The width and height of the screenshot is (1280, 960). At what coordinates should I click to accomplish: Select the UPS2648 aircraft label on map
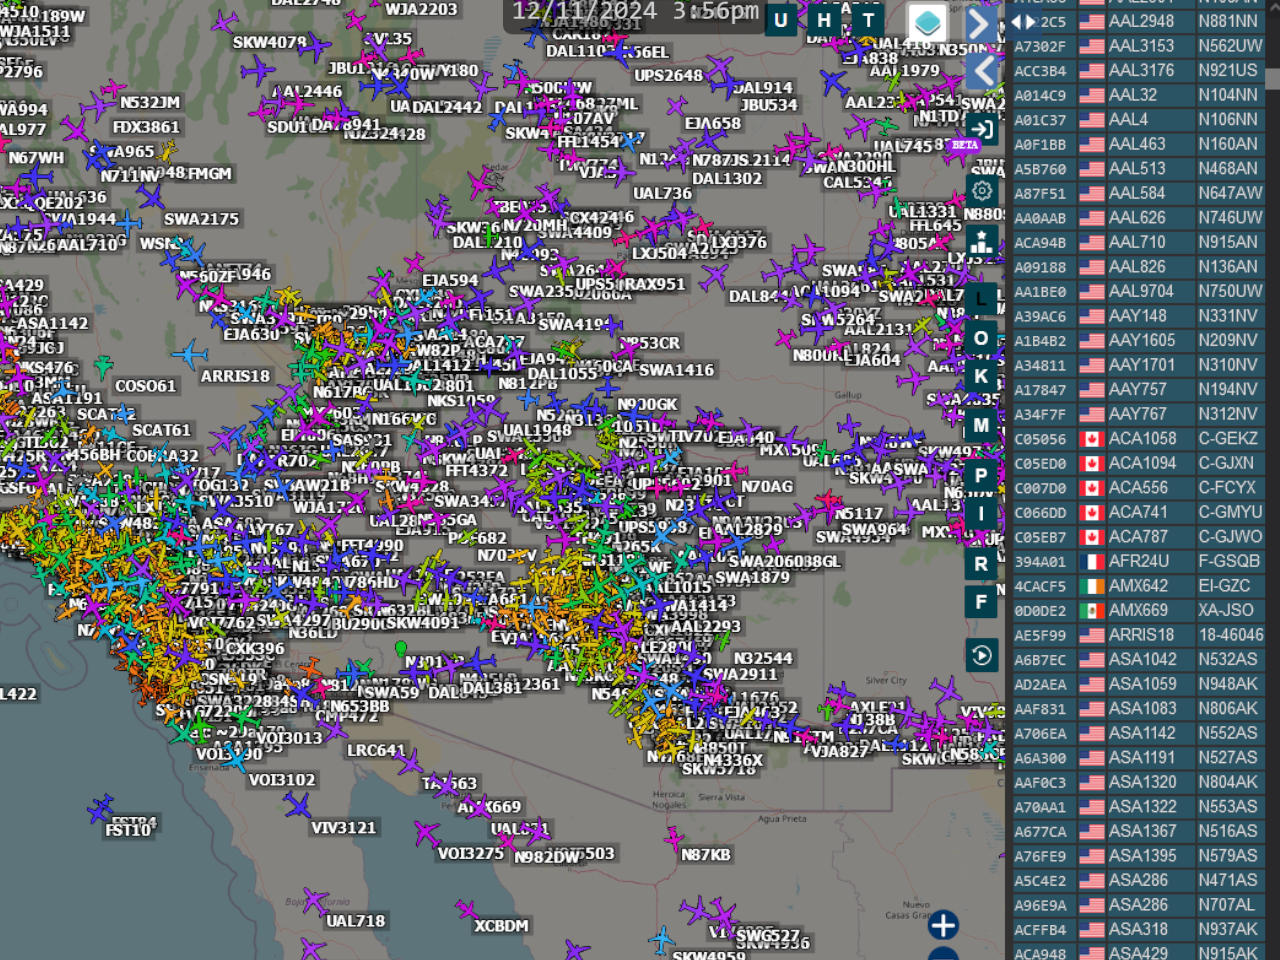[668, 76]
